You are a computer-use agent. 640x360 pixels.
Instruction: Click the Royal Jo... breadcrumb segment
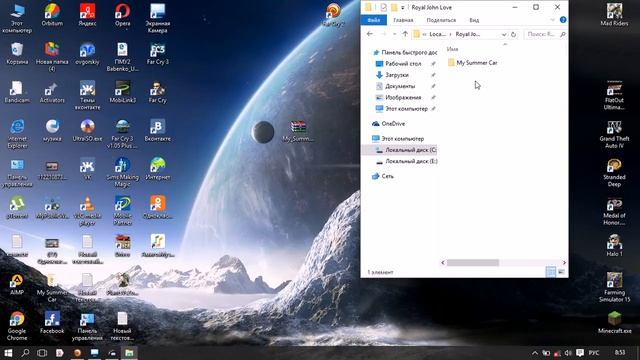point(467,34)
